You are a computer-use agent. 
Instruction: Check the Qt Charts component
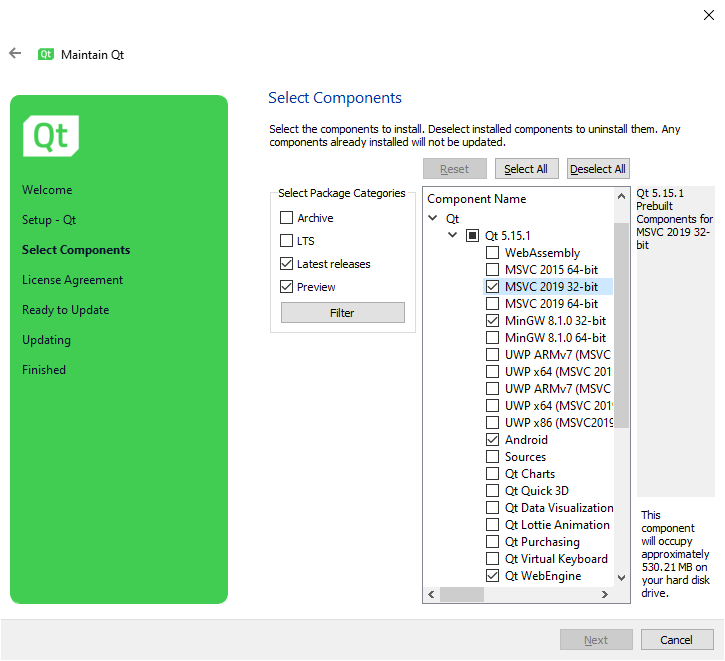(492, 474)
